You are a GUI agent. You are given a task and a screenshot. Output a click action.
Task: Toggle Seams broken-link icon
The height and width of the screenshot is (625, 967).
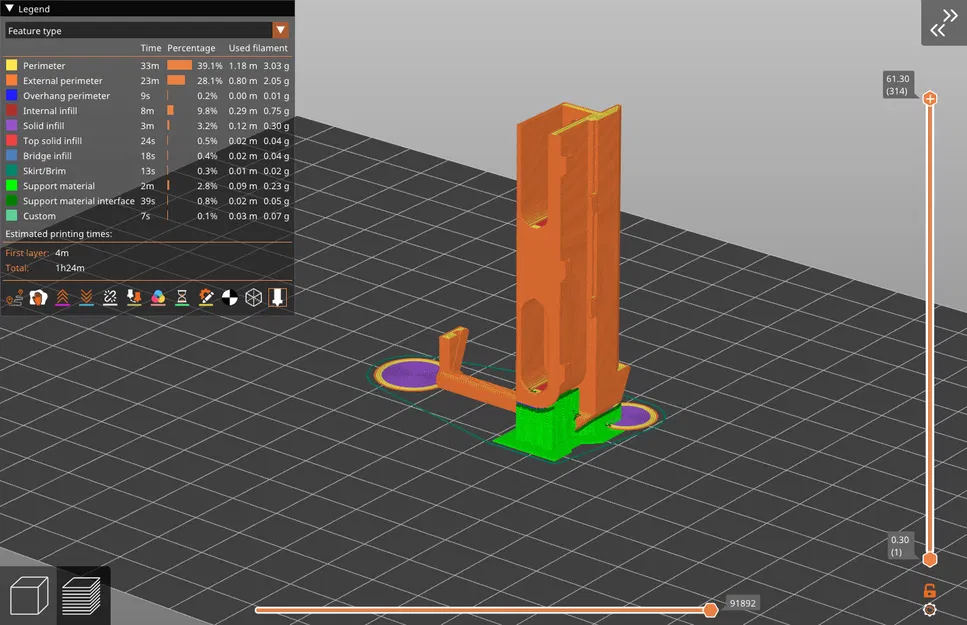coord(110,298)
